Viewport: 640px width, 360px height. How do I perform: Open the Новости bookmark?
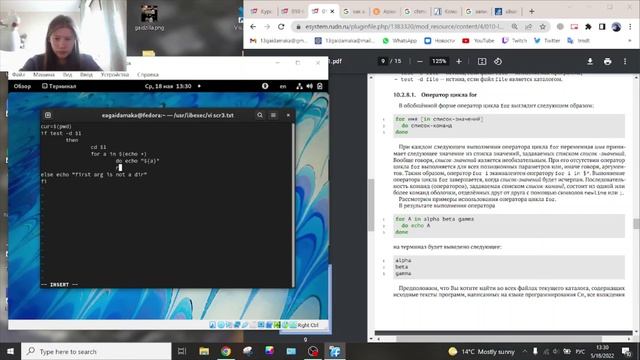coord(440,40)
